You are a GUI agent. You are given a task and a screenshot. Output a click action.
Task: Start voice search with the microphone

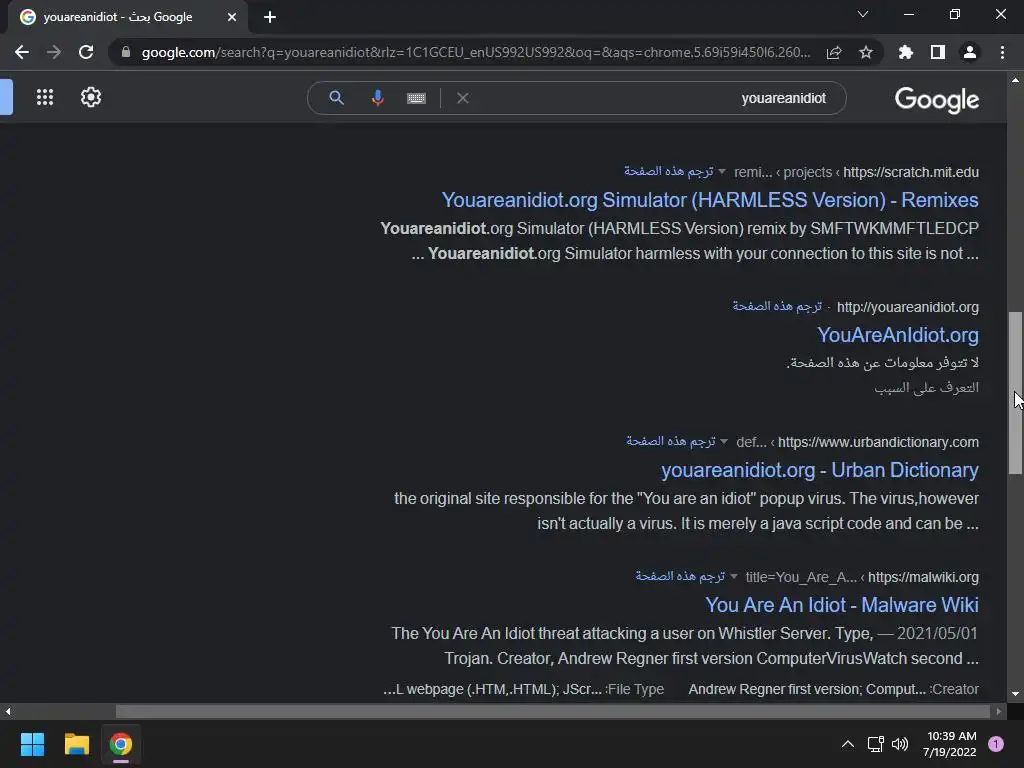coord(377,98)
